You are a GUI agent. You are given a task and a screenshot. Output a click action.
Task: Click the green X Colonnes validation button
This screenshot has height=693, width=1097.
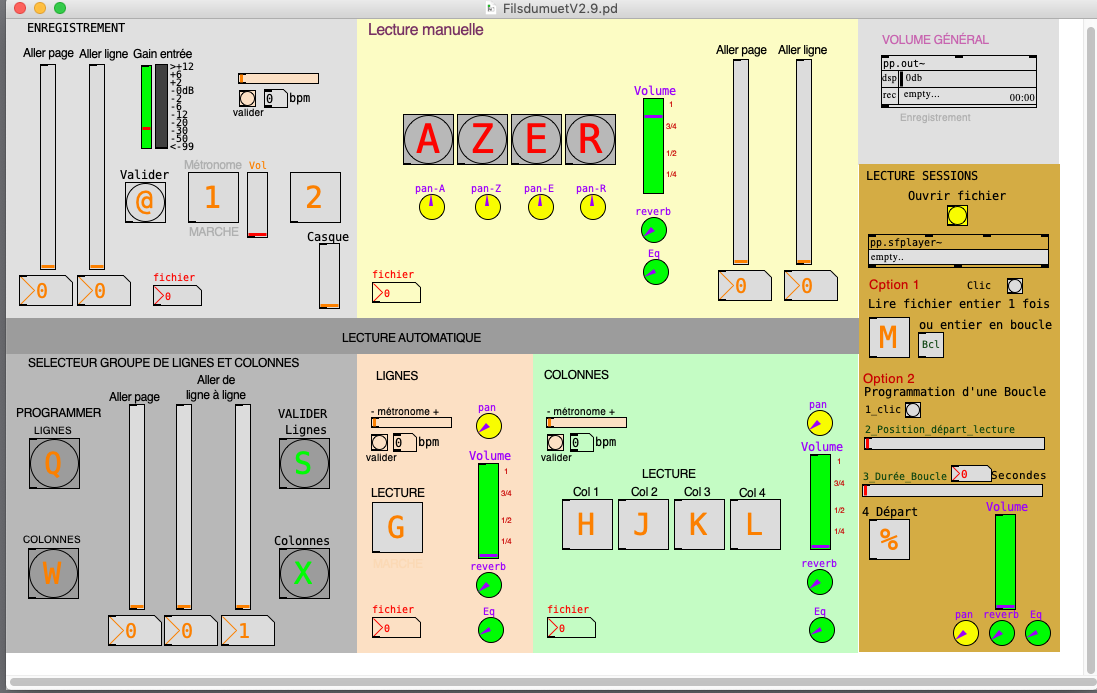click(304, 573)
